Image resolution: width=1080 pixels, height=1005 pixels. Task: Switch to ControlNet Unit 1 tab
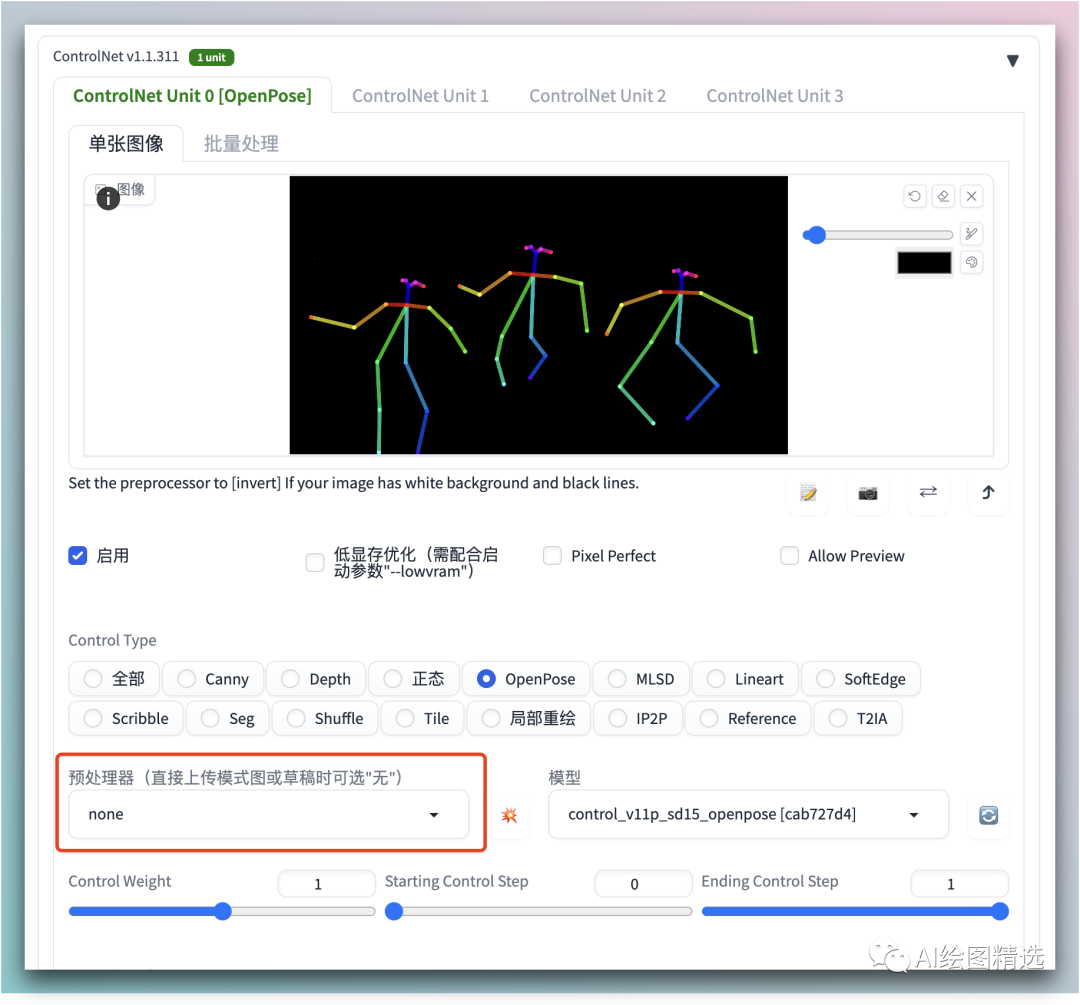420,96
